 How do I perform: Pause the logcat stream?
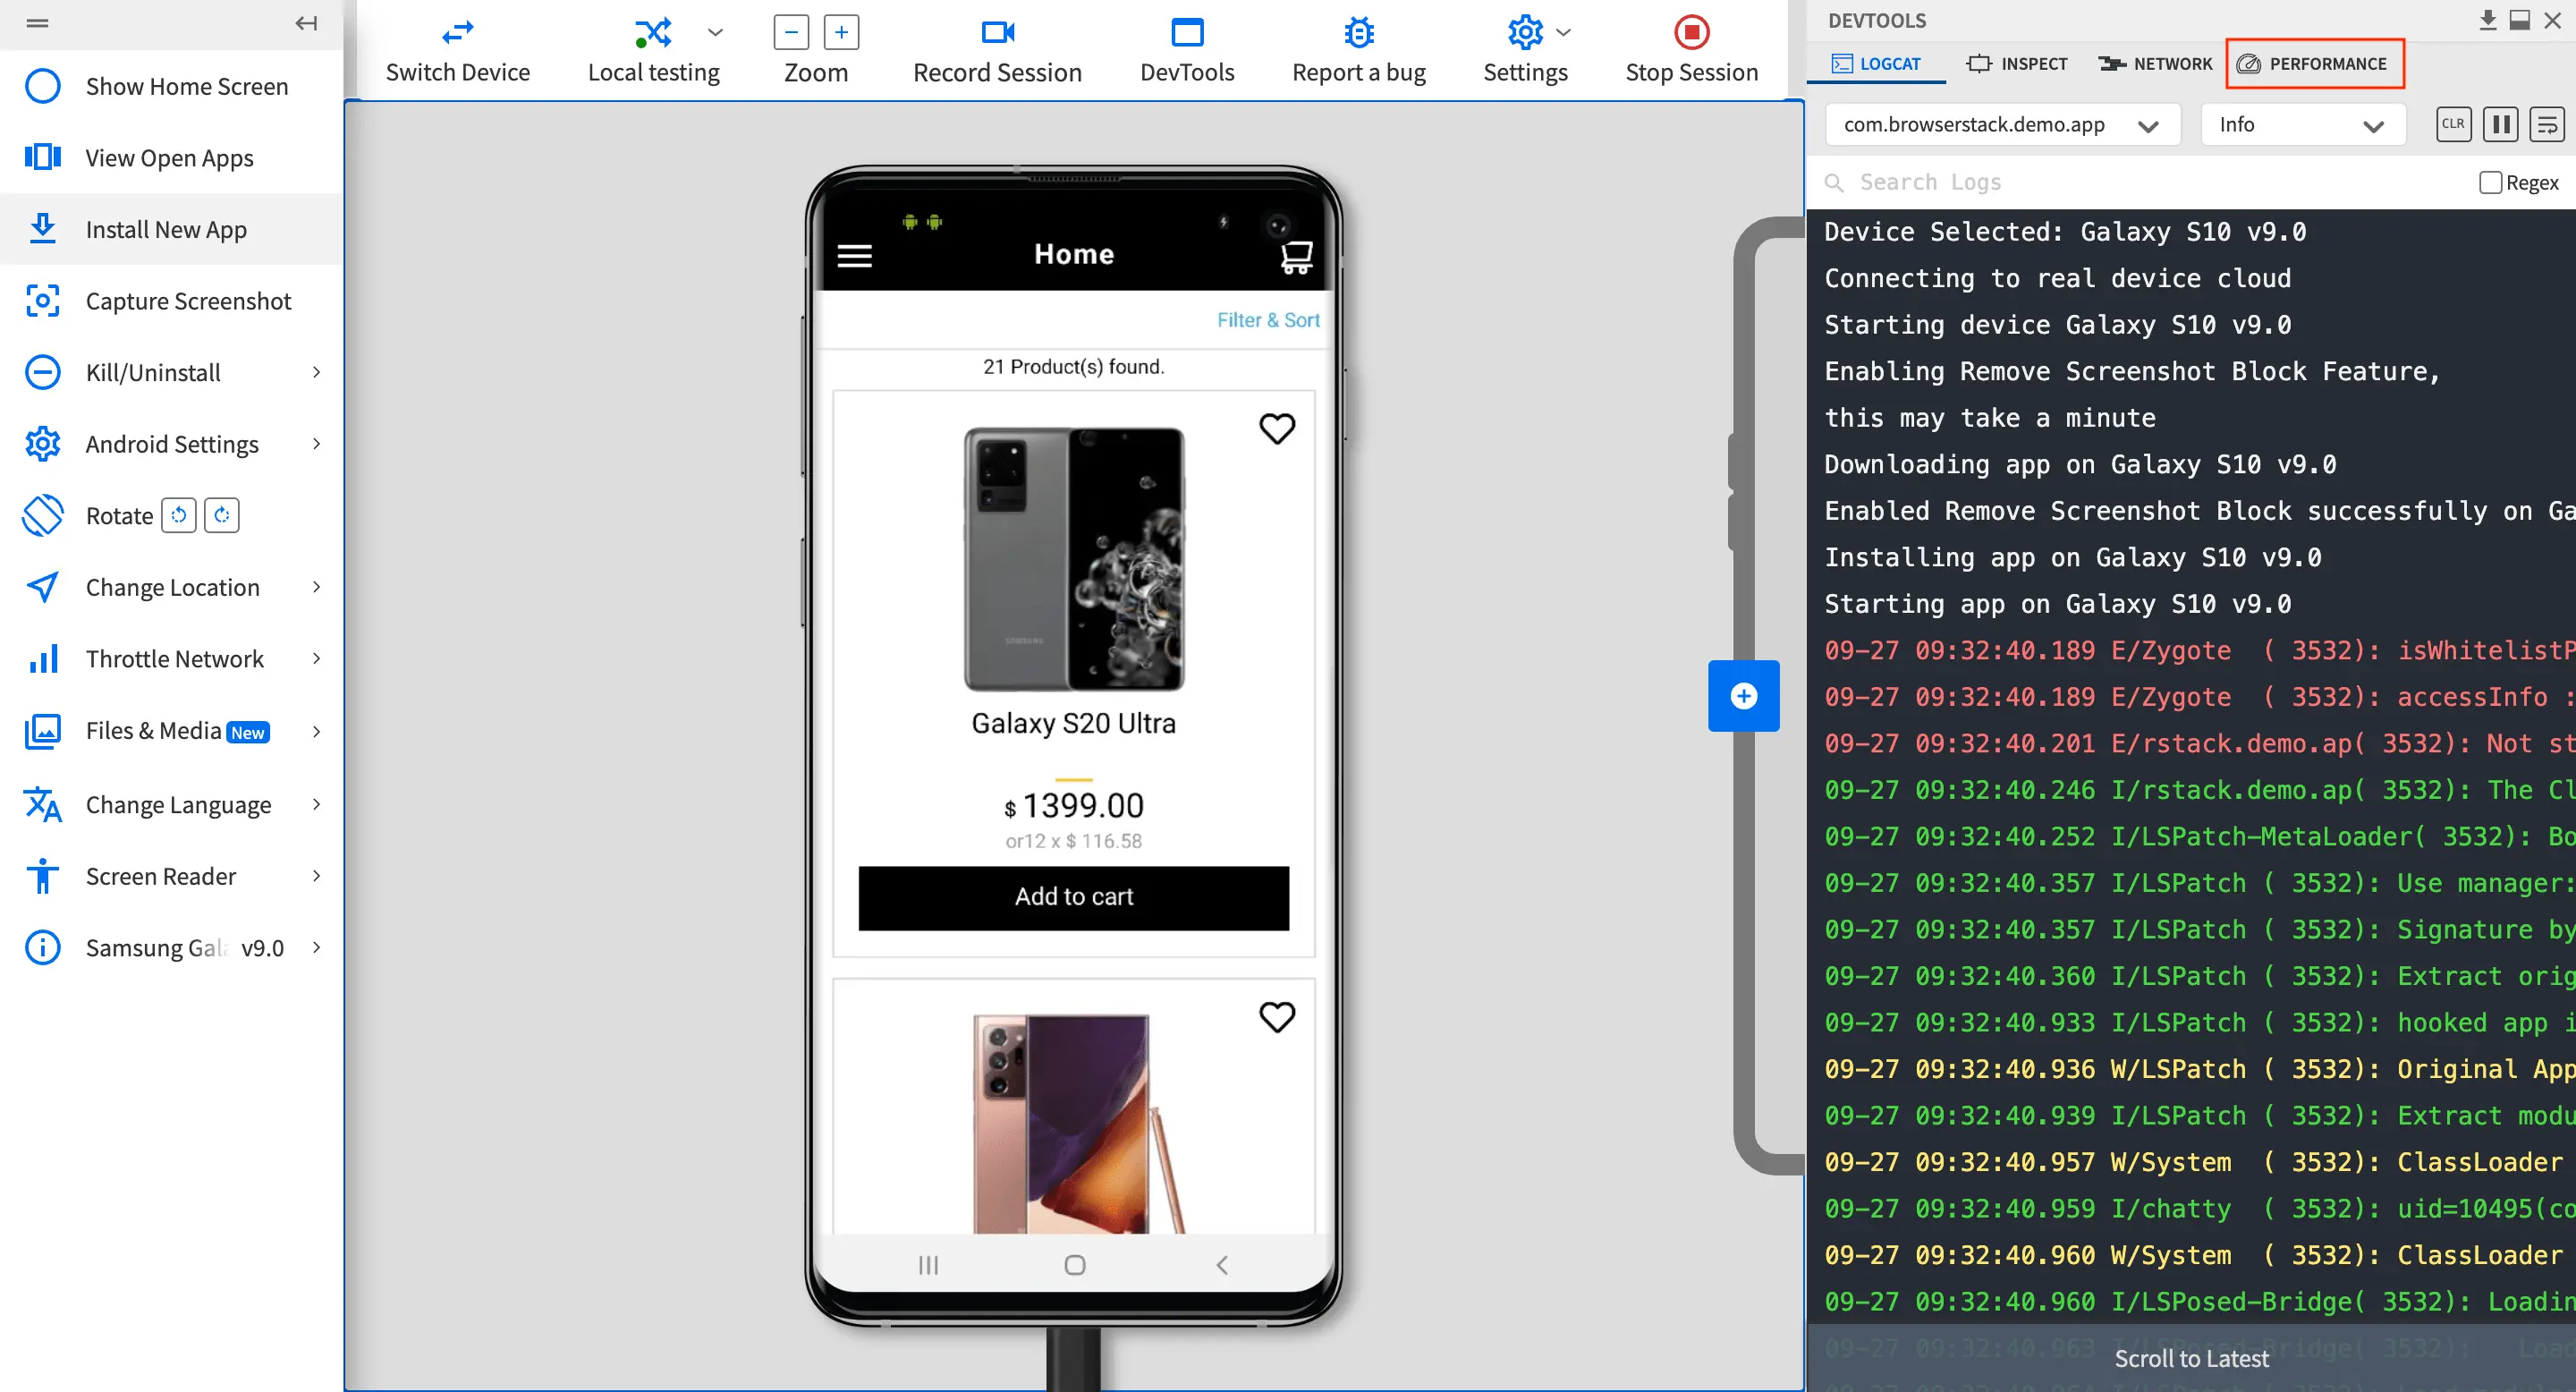(x=2500, y=124)
